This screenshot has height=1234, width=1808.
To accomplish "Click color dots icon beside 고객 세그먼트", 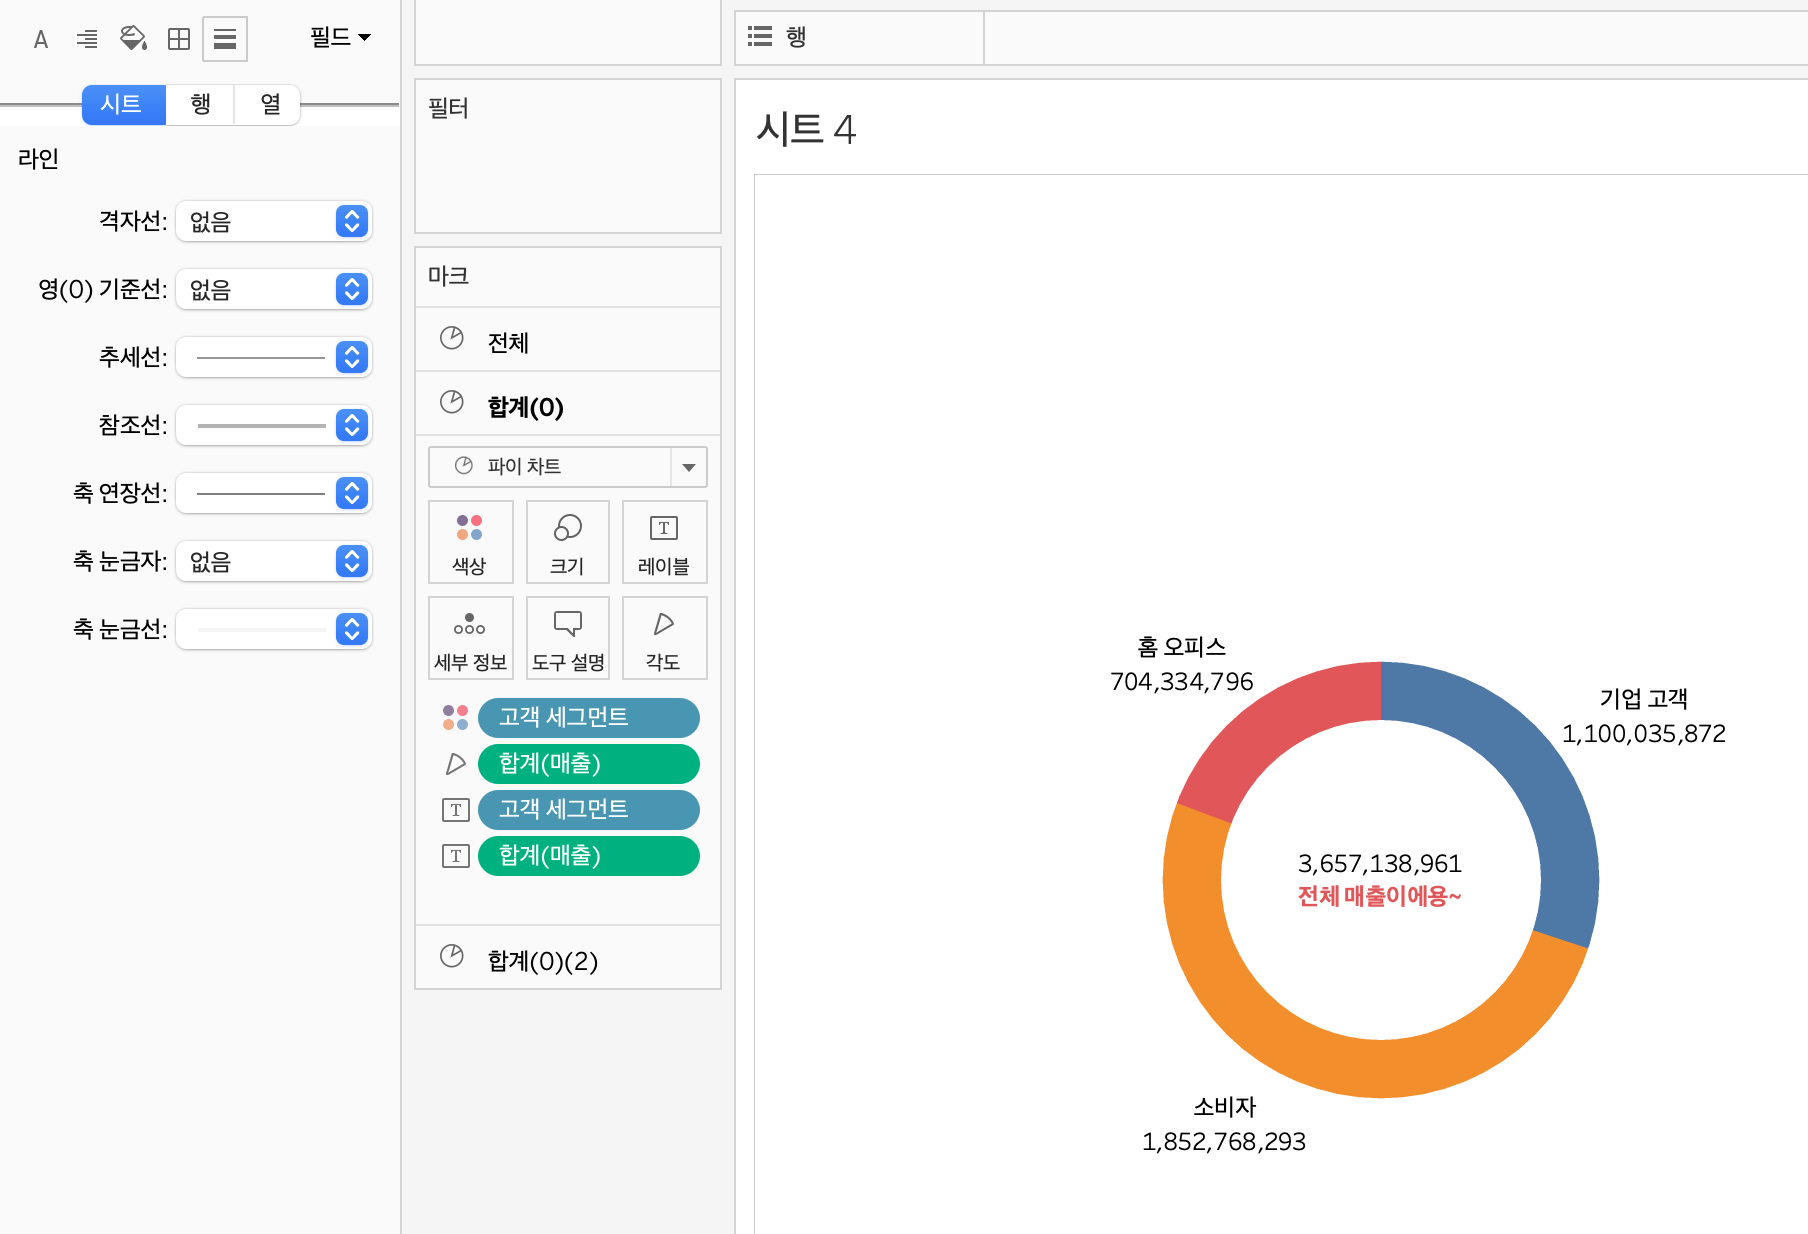I will 455,717.
